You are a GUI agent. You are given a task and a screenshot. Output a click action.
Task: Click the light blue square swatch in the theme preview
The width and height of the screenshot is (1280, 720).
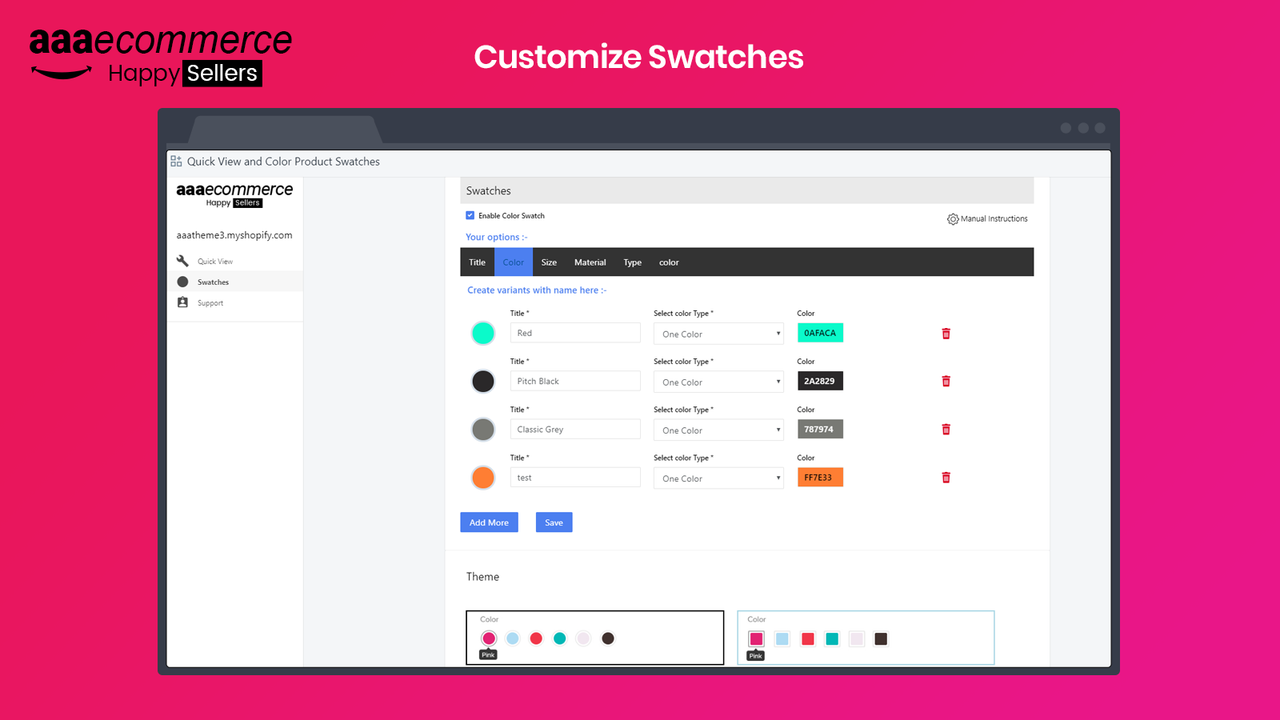coord(782,639)
